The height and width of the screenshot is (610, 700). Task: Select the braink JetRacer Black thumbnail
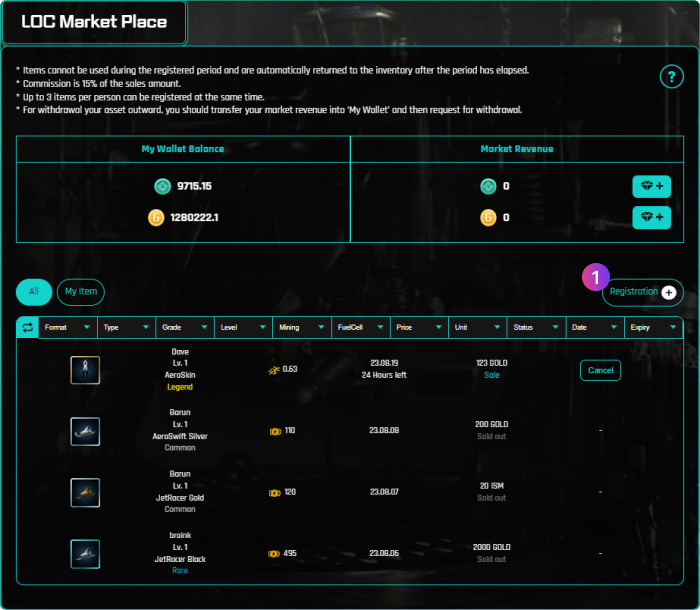pyautogui.click(x=85, y=553)
